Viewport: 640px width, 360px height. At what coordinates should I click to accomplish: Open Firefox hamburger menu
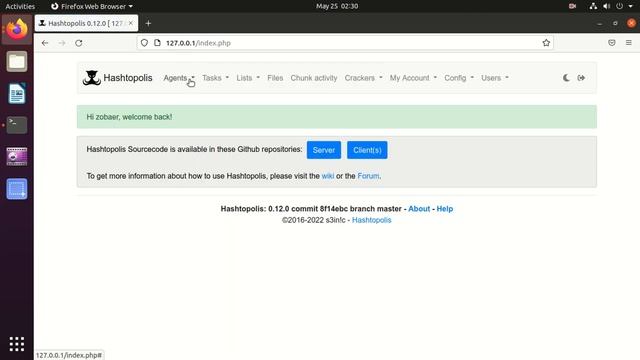629,43
